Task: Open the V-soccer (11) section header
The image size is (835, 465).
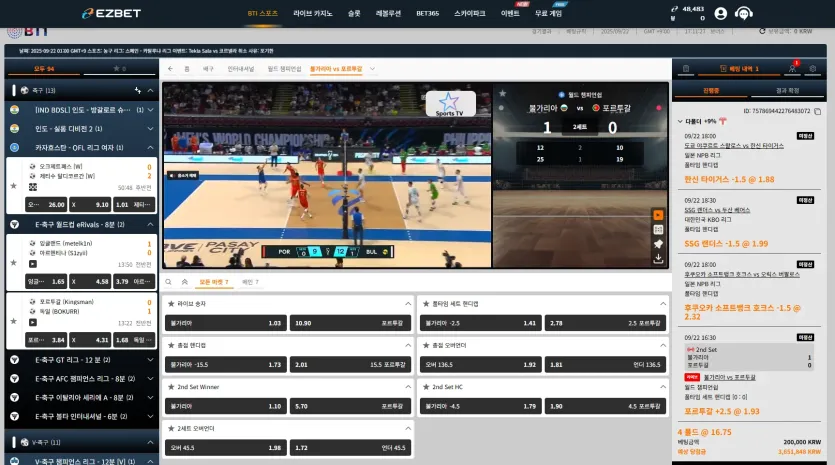Action: pos(82,442)
